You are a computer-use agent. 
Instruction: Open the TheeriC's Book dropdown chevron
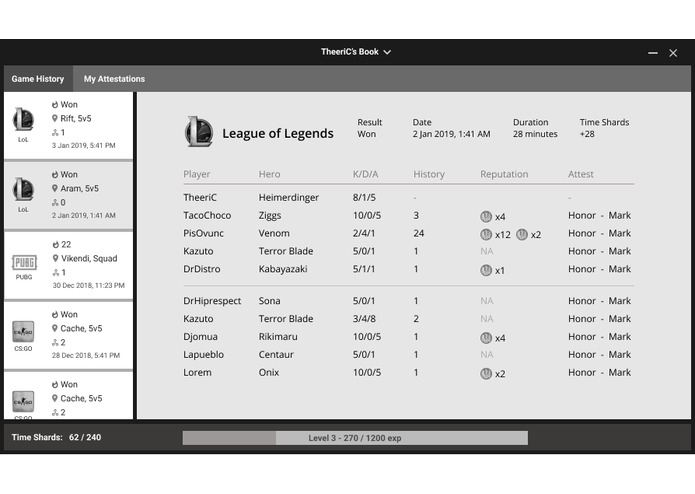[387, 52]
